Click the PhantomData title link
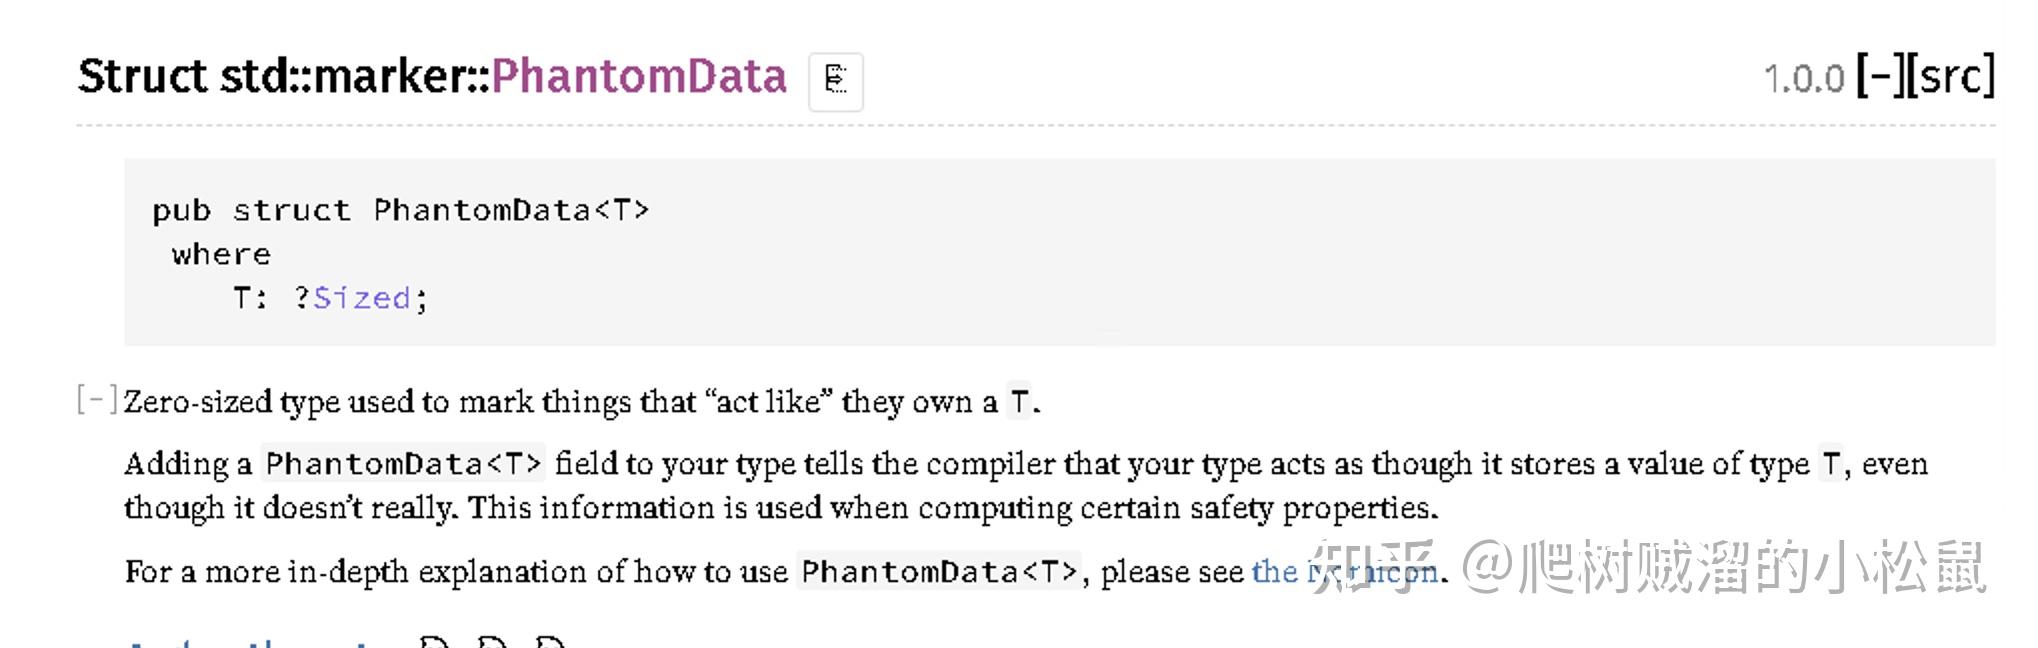This screenshot has height=648, width=2038. click(640, 75)
